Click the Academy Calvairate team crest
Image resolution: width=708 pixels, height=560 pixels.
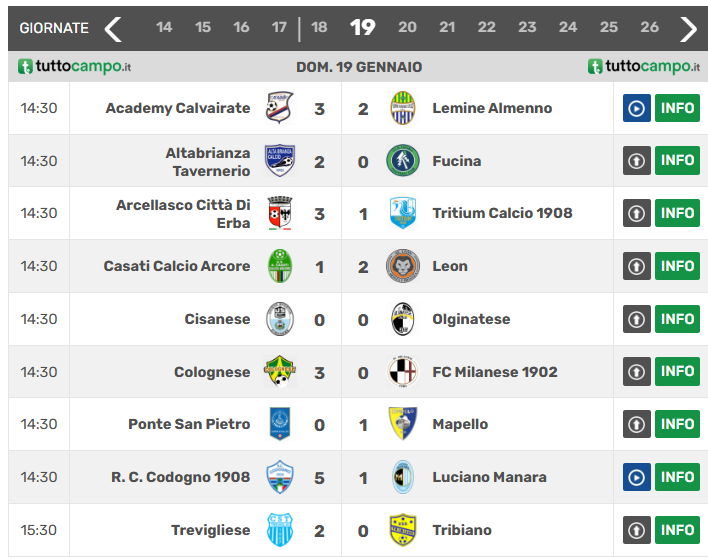click(x=280, y=108)
